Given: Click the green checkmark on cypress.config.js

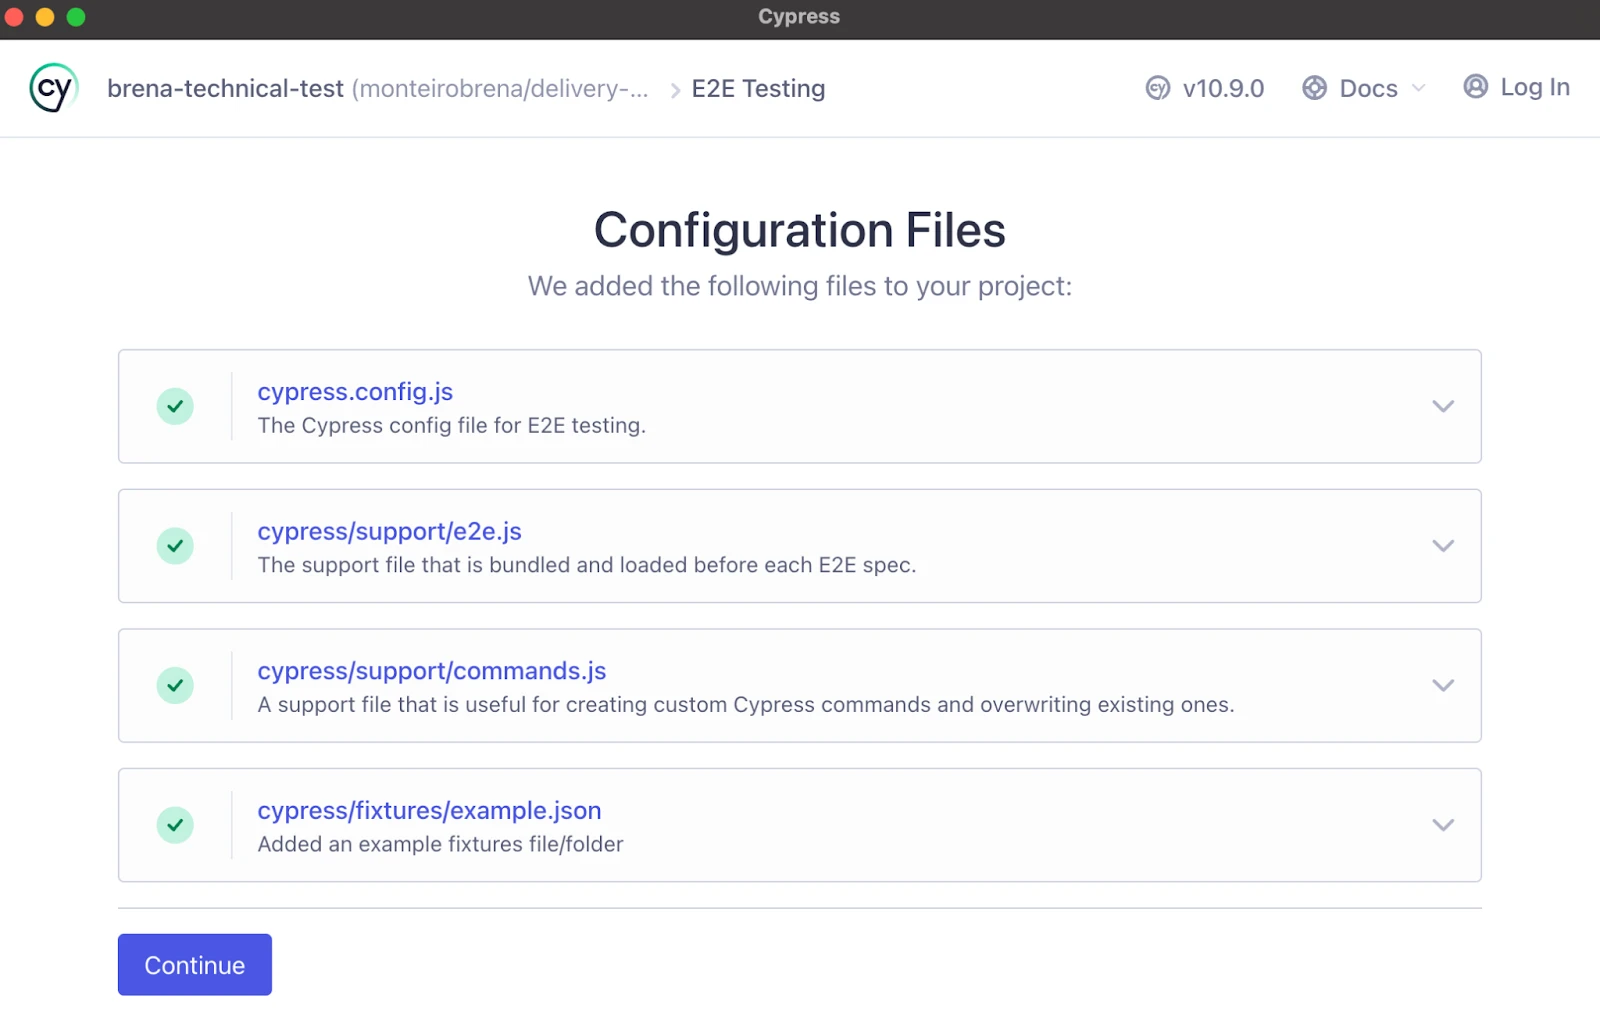Looking at the screenshot, I should (175, 407).
